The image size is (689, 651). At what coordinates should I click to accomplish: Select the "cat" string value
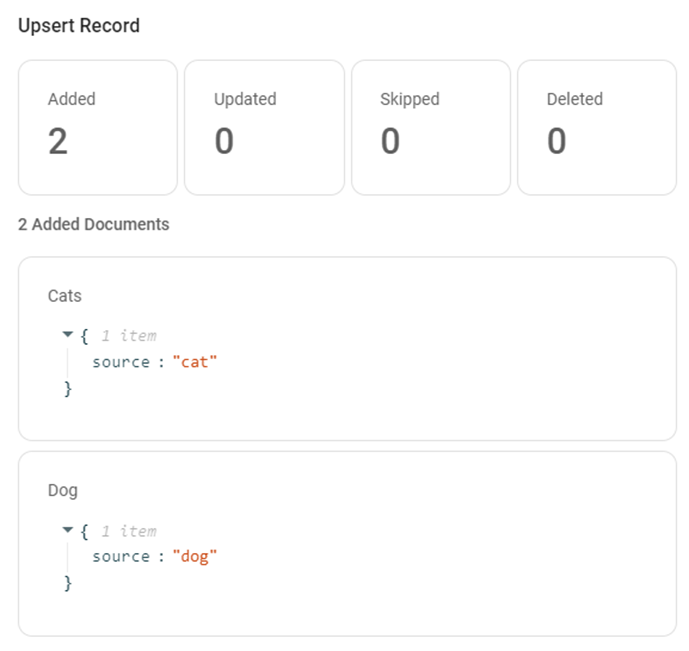click(195, 362)
